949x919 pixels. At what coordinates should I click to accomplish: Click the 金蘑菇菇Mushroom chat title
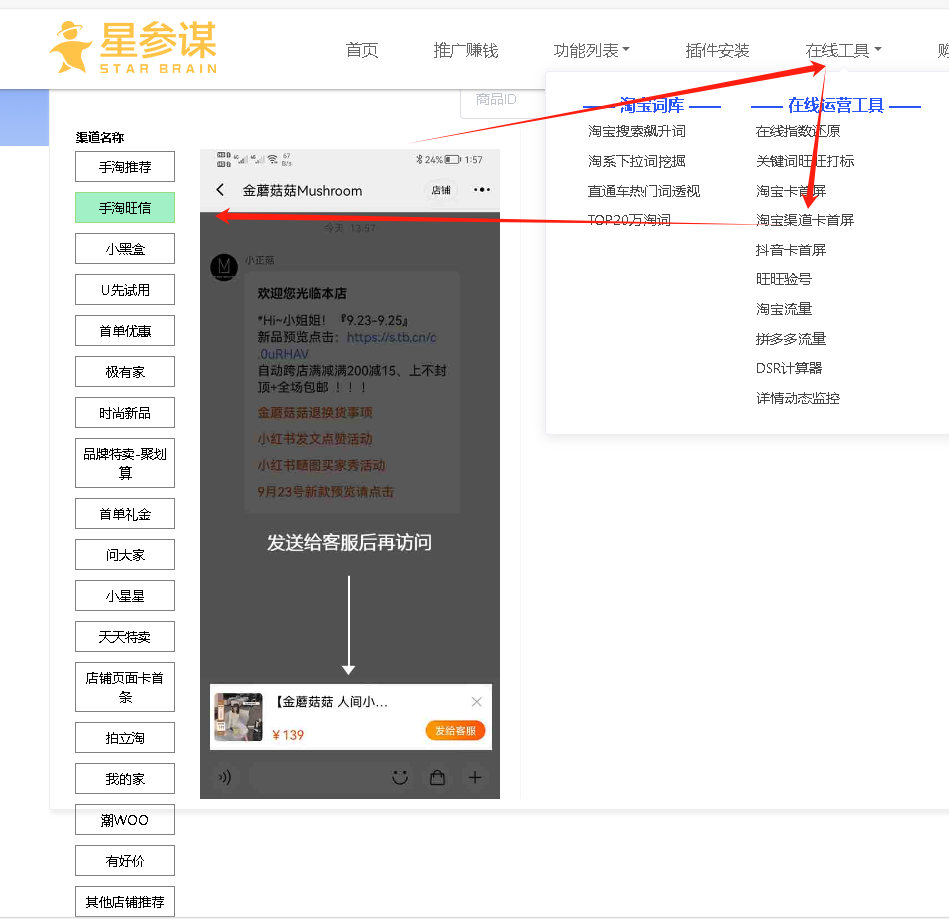click(x=302, y=191)
